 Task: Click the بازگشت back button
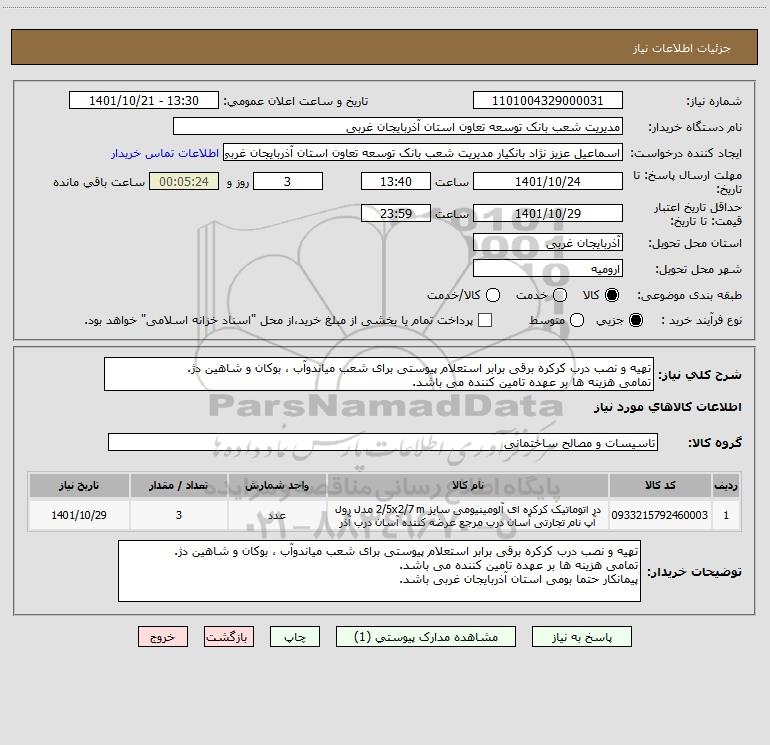pyautogui.click(x=229, y=636)
